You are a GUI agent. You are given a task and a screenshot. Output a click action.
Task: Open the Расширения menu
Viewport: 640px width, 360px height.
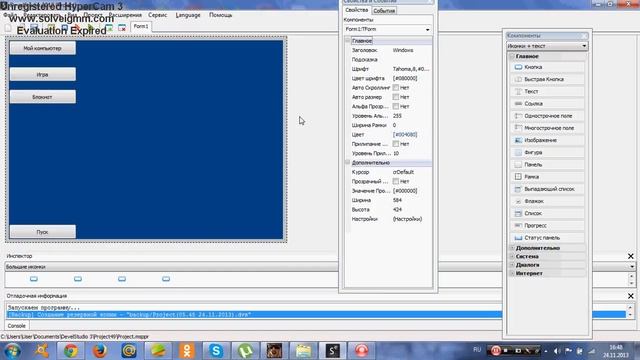click(125, 15)
